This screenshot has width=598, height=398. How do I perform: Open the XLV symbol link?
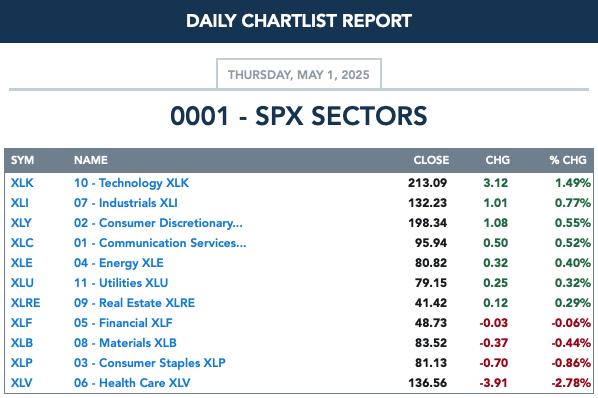tap(21, 383)
